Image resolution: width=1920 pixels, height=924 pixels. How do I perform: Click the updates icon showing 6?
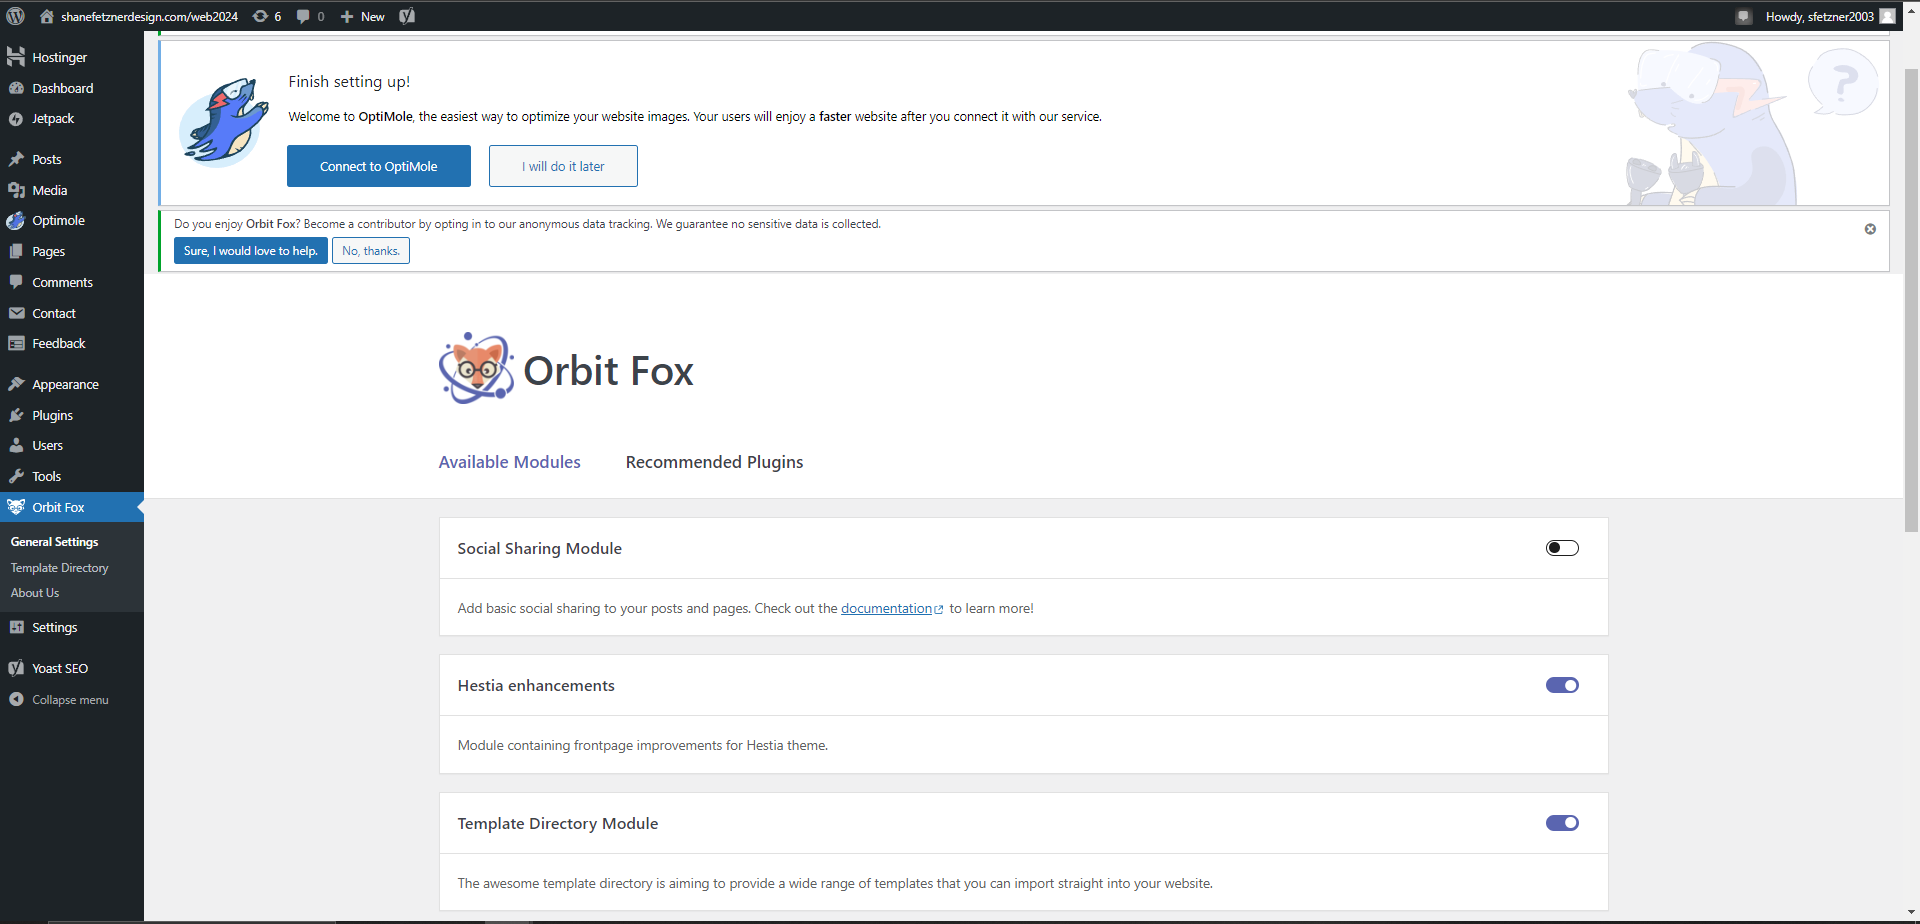[x=267, y=16]
